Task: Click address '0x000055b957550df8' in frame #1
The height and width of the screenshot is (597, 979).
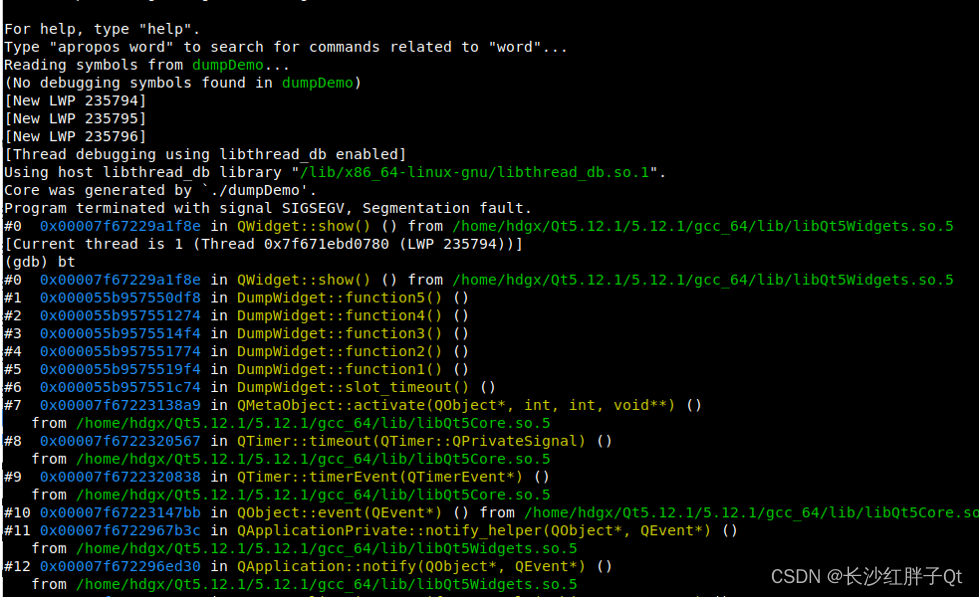Action: click(x=121, y=298)
